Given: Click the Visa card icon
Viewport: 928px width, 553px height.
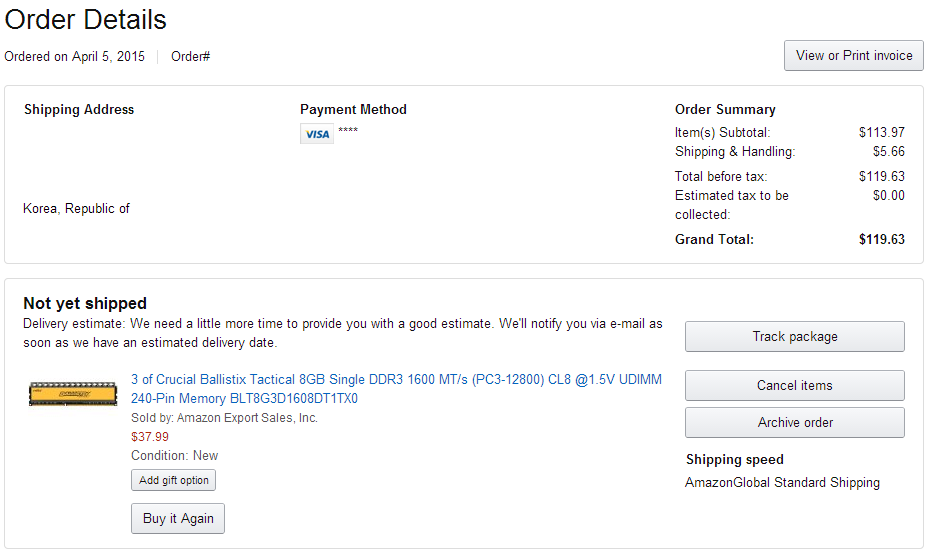Looking at the screenshot, I should pyautogui.click(x=317, y=134).
